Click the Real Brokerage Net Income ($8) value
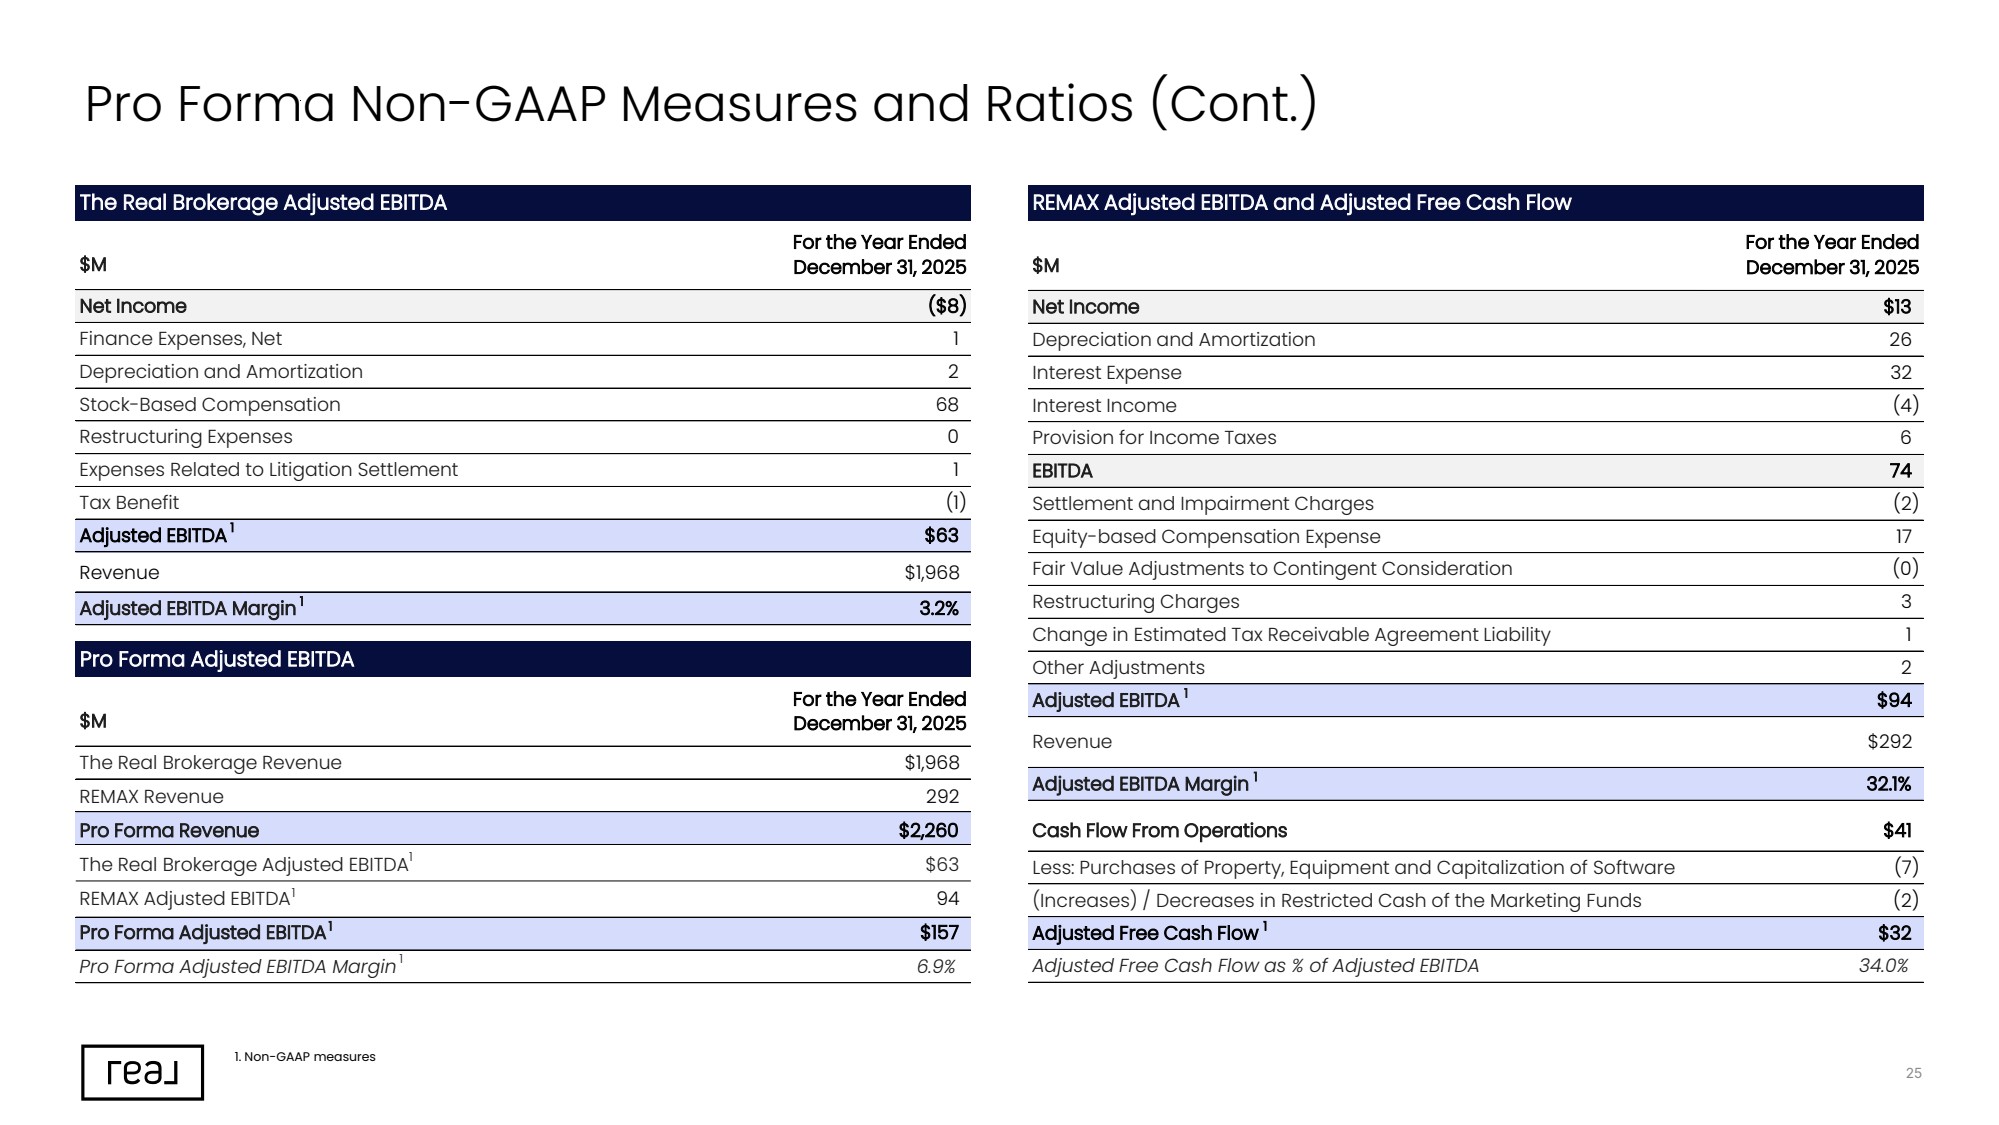 click(x=947, y=306)
